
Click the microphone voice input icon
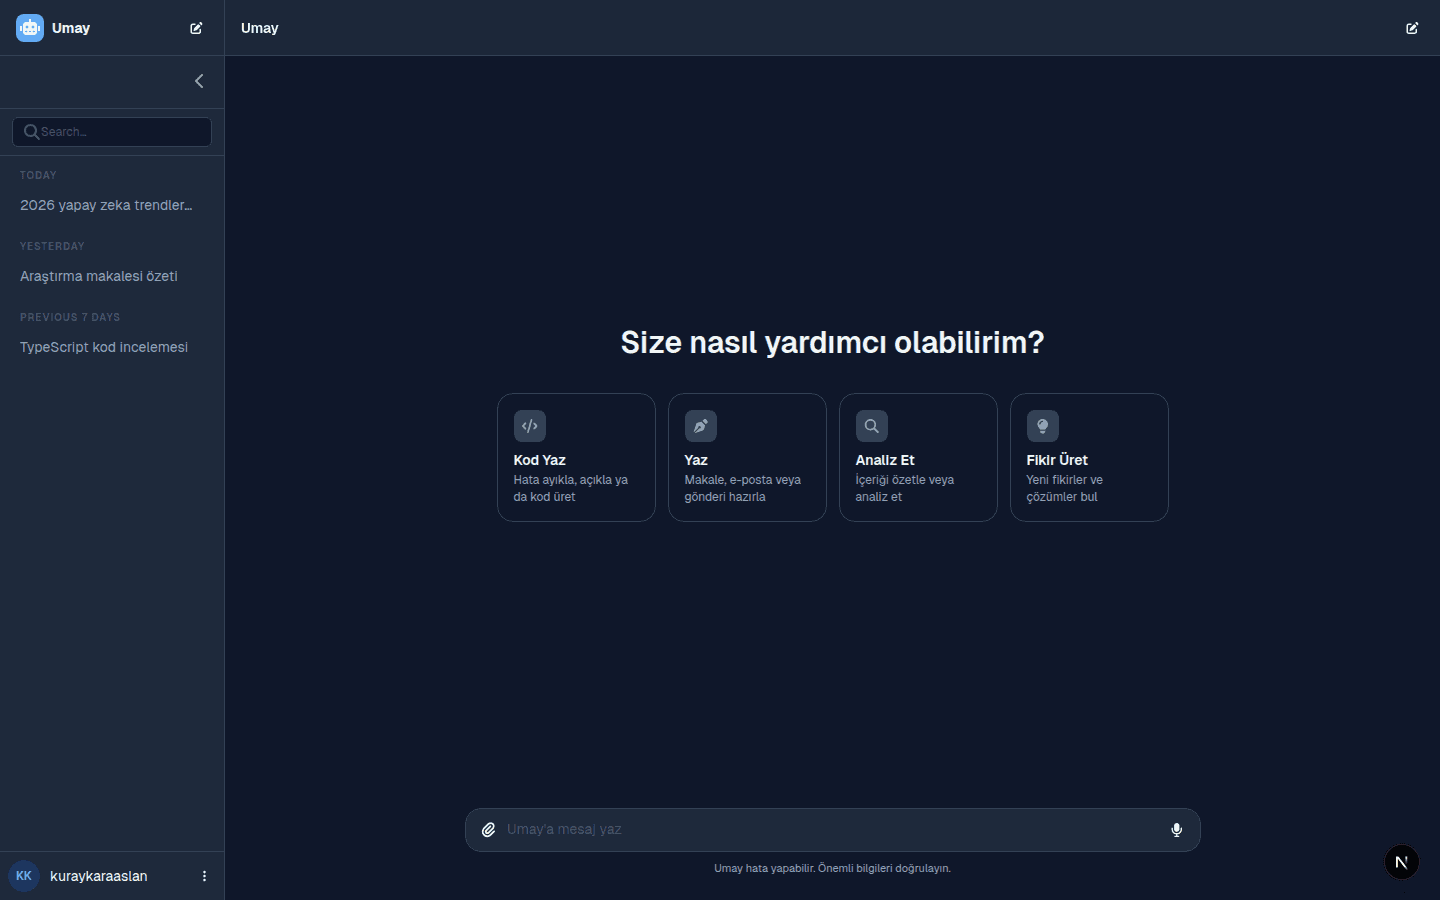(1177, 830)
